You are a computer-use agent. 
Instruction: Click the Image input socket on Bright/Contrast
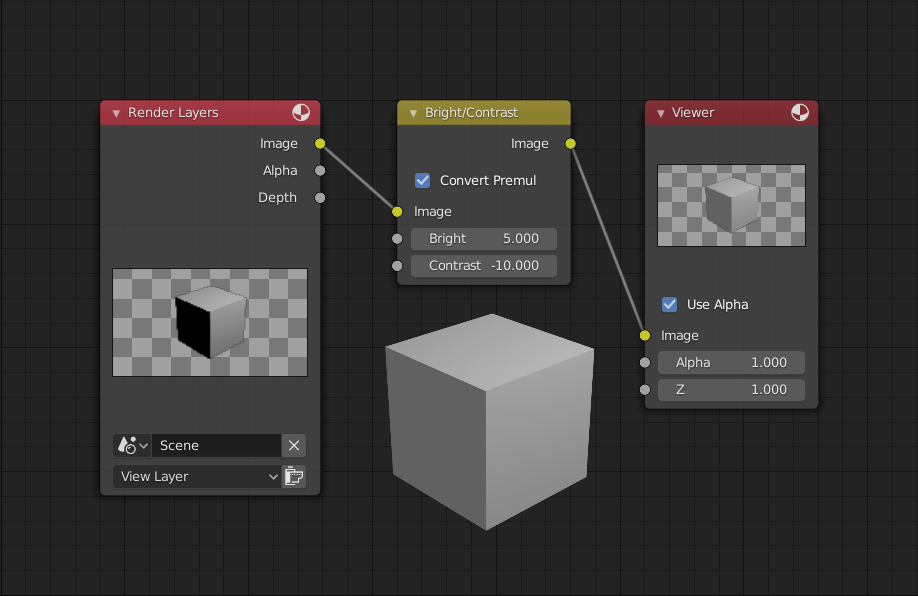click(x=397, y=211)
